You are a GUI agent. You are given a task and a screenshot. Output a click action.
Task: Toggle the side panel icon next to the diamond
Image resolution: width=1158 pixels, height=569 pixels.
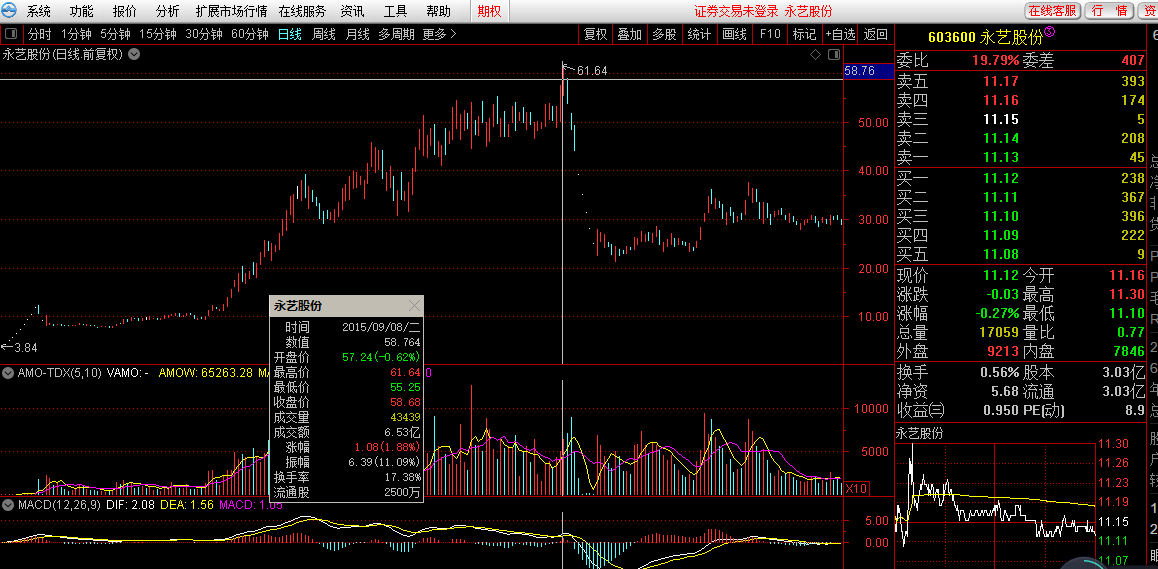pos(832,55)
